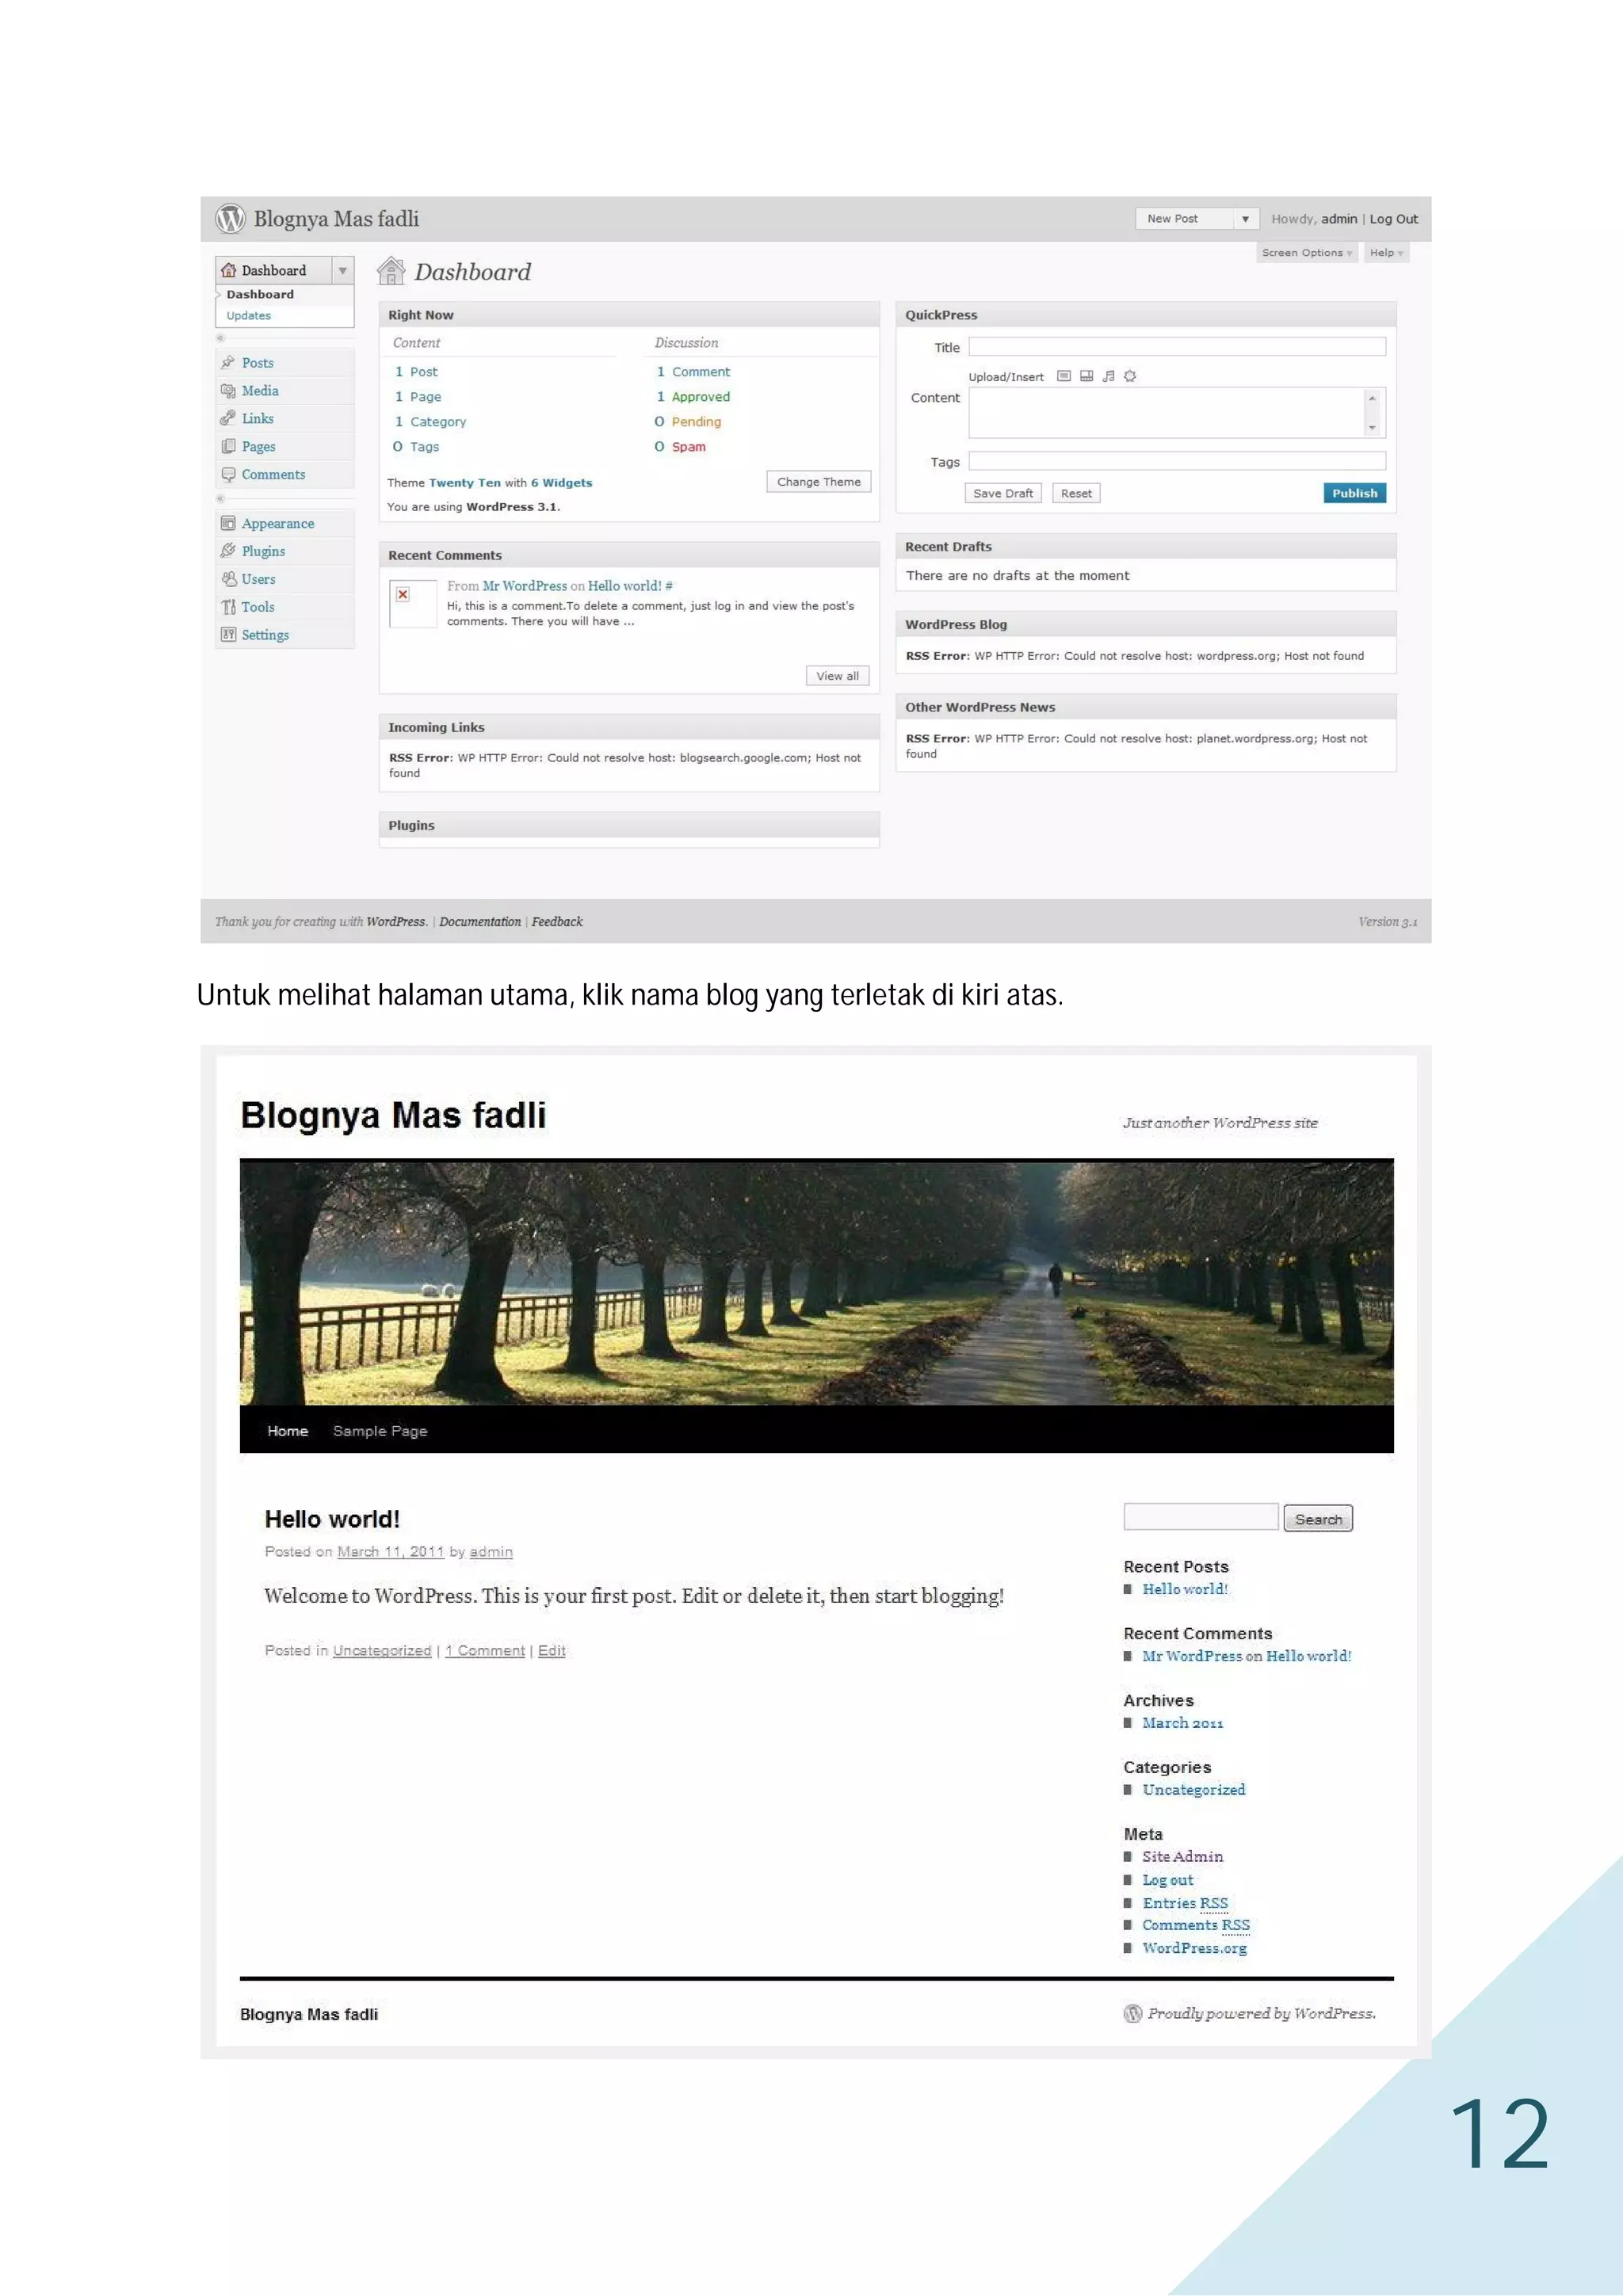Collapse the Dashboard menu arrow
The image size is (1623, 2296).
pyautogui.click(x=343, y=270)
